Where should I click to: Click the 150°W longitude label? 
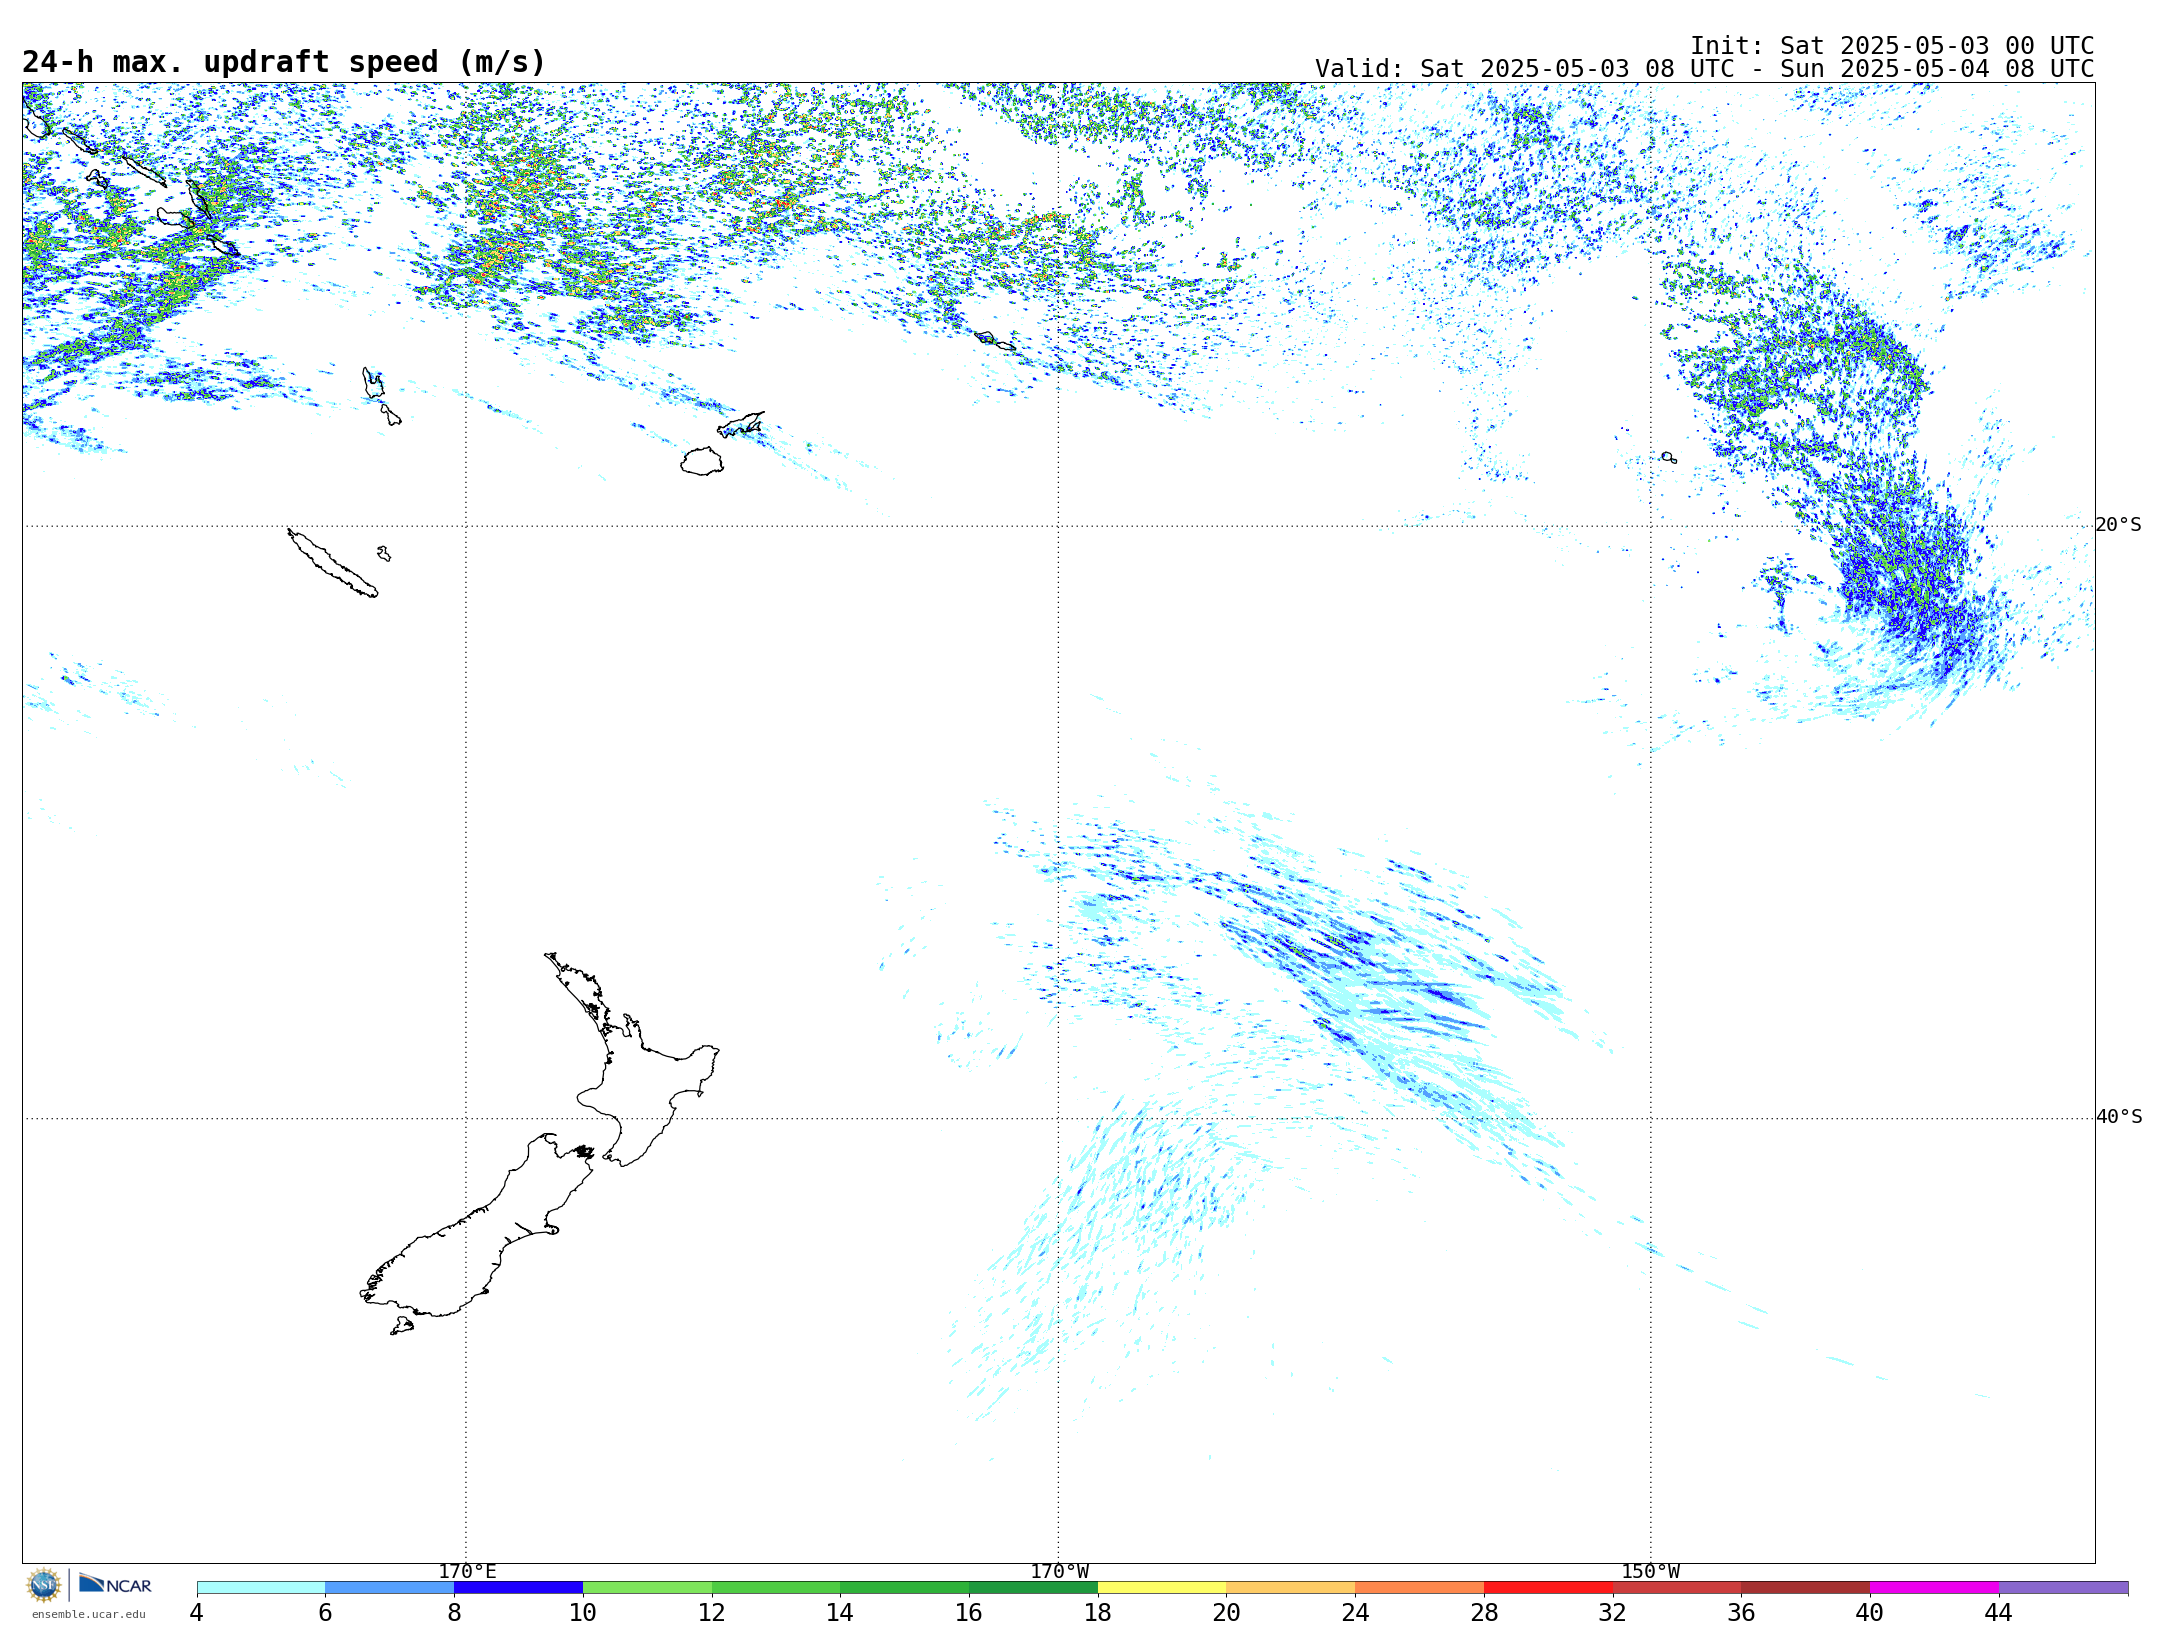click(1650, 1572)
